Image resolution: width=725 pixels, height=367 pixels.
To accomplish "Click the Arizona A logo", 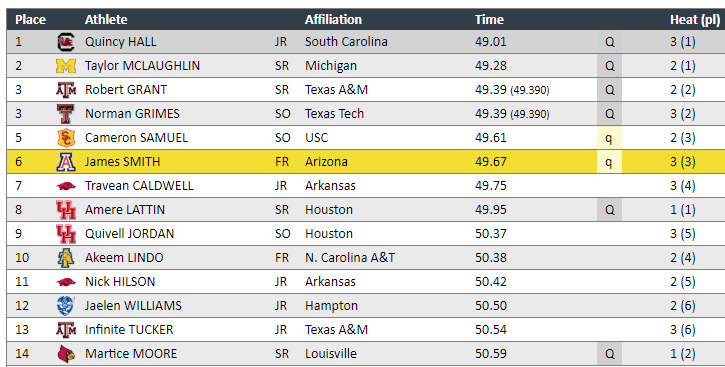I will tap(66, 162).
